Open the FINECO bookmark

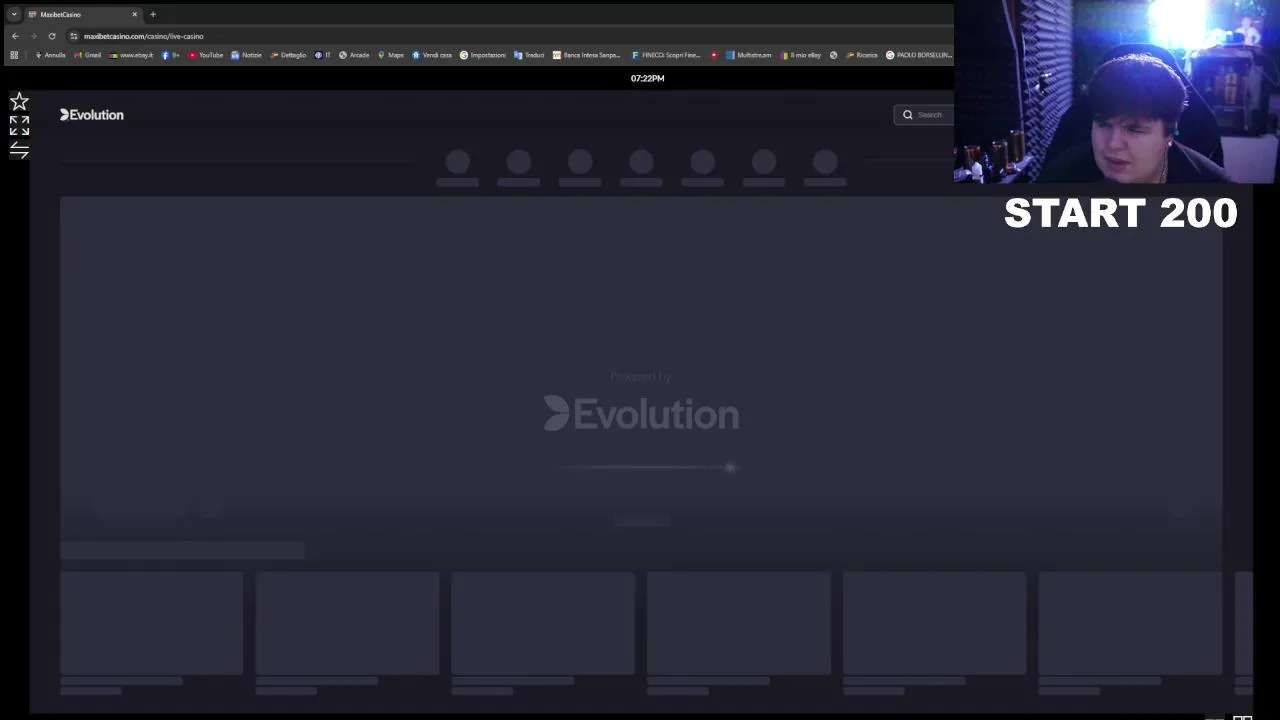(666, 55)
